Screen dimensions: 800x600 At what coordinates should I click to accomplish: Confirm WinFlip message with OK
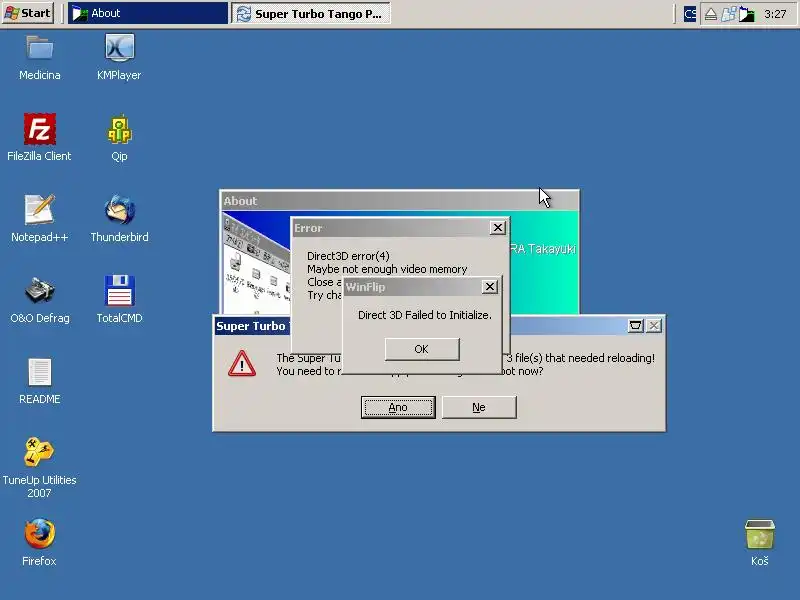[422, 349]
